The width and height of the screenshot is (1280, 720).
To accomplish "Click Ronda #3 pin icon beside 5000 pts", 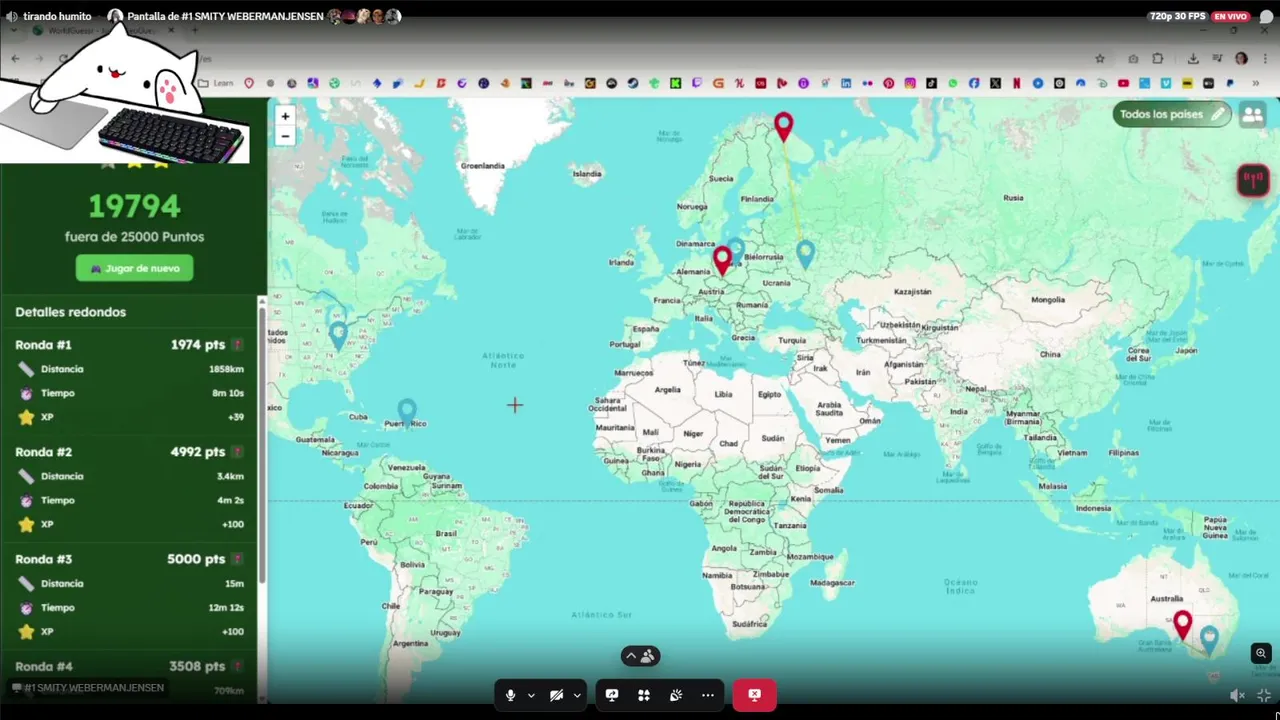I will click(x=237, y=559).
